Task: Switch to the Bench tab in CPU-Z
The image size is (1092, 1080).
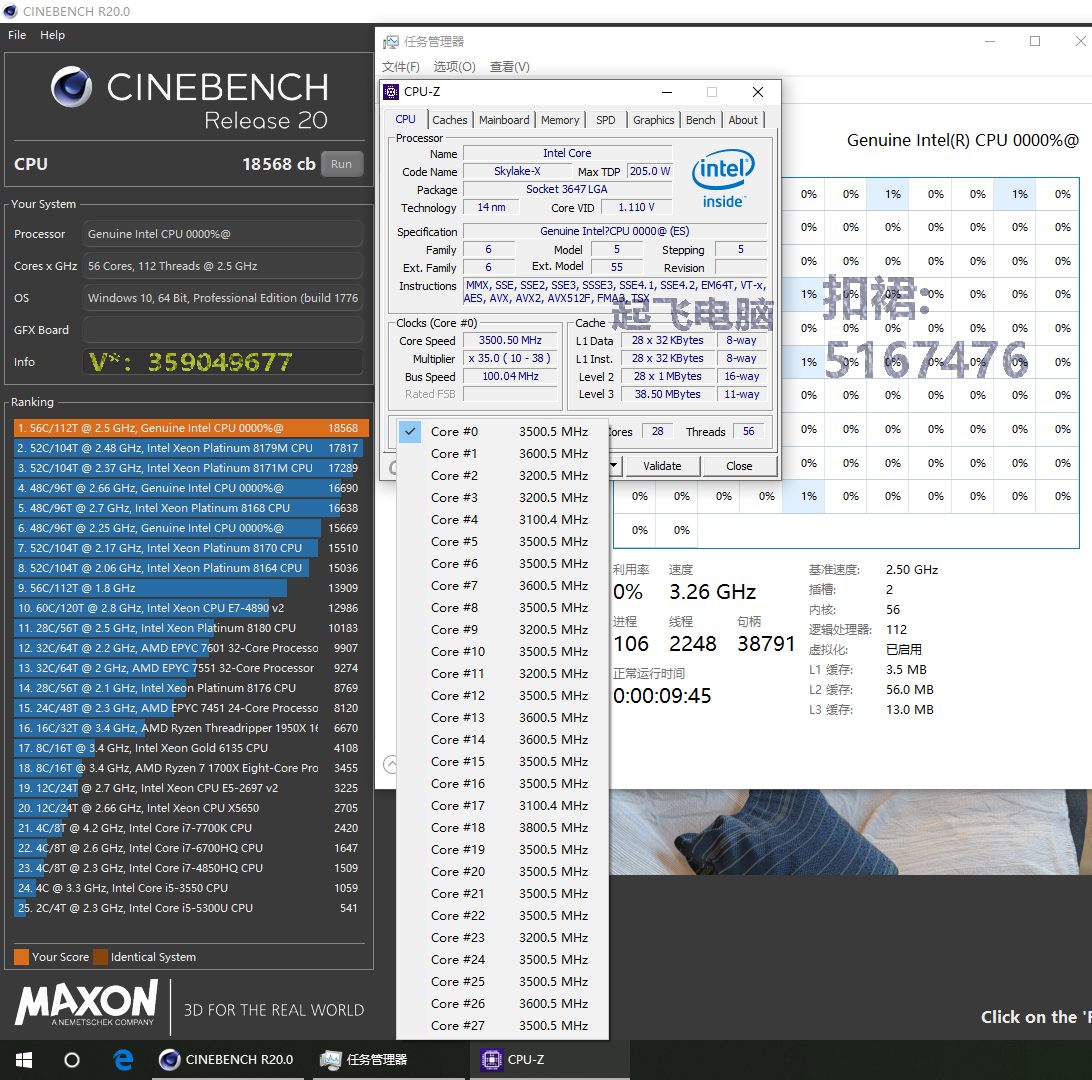Action: click(701, 120)
